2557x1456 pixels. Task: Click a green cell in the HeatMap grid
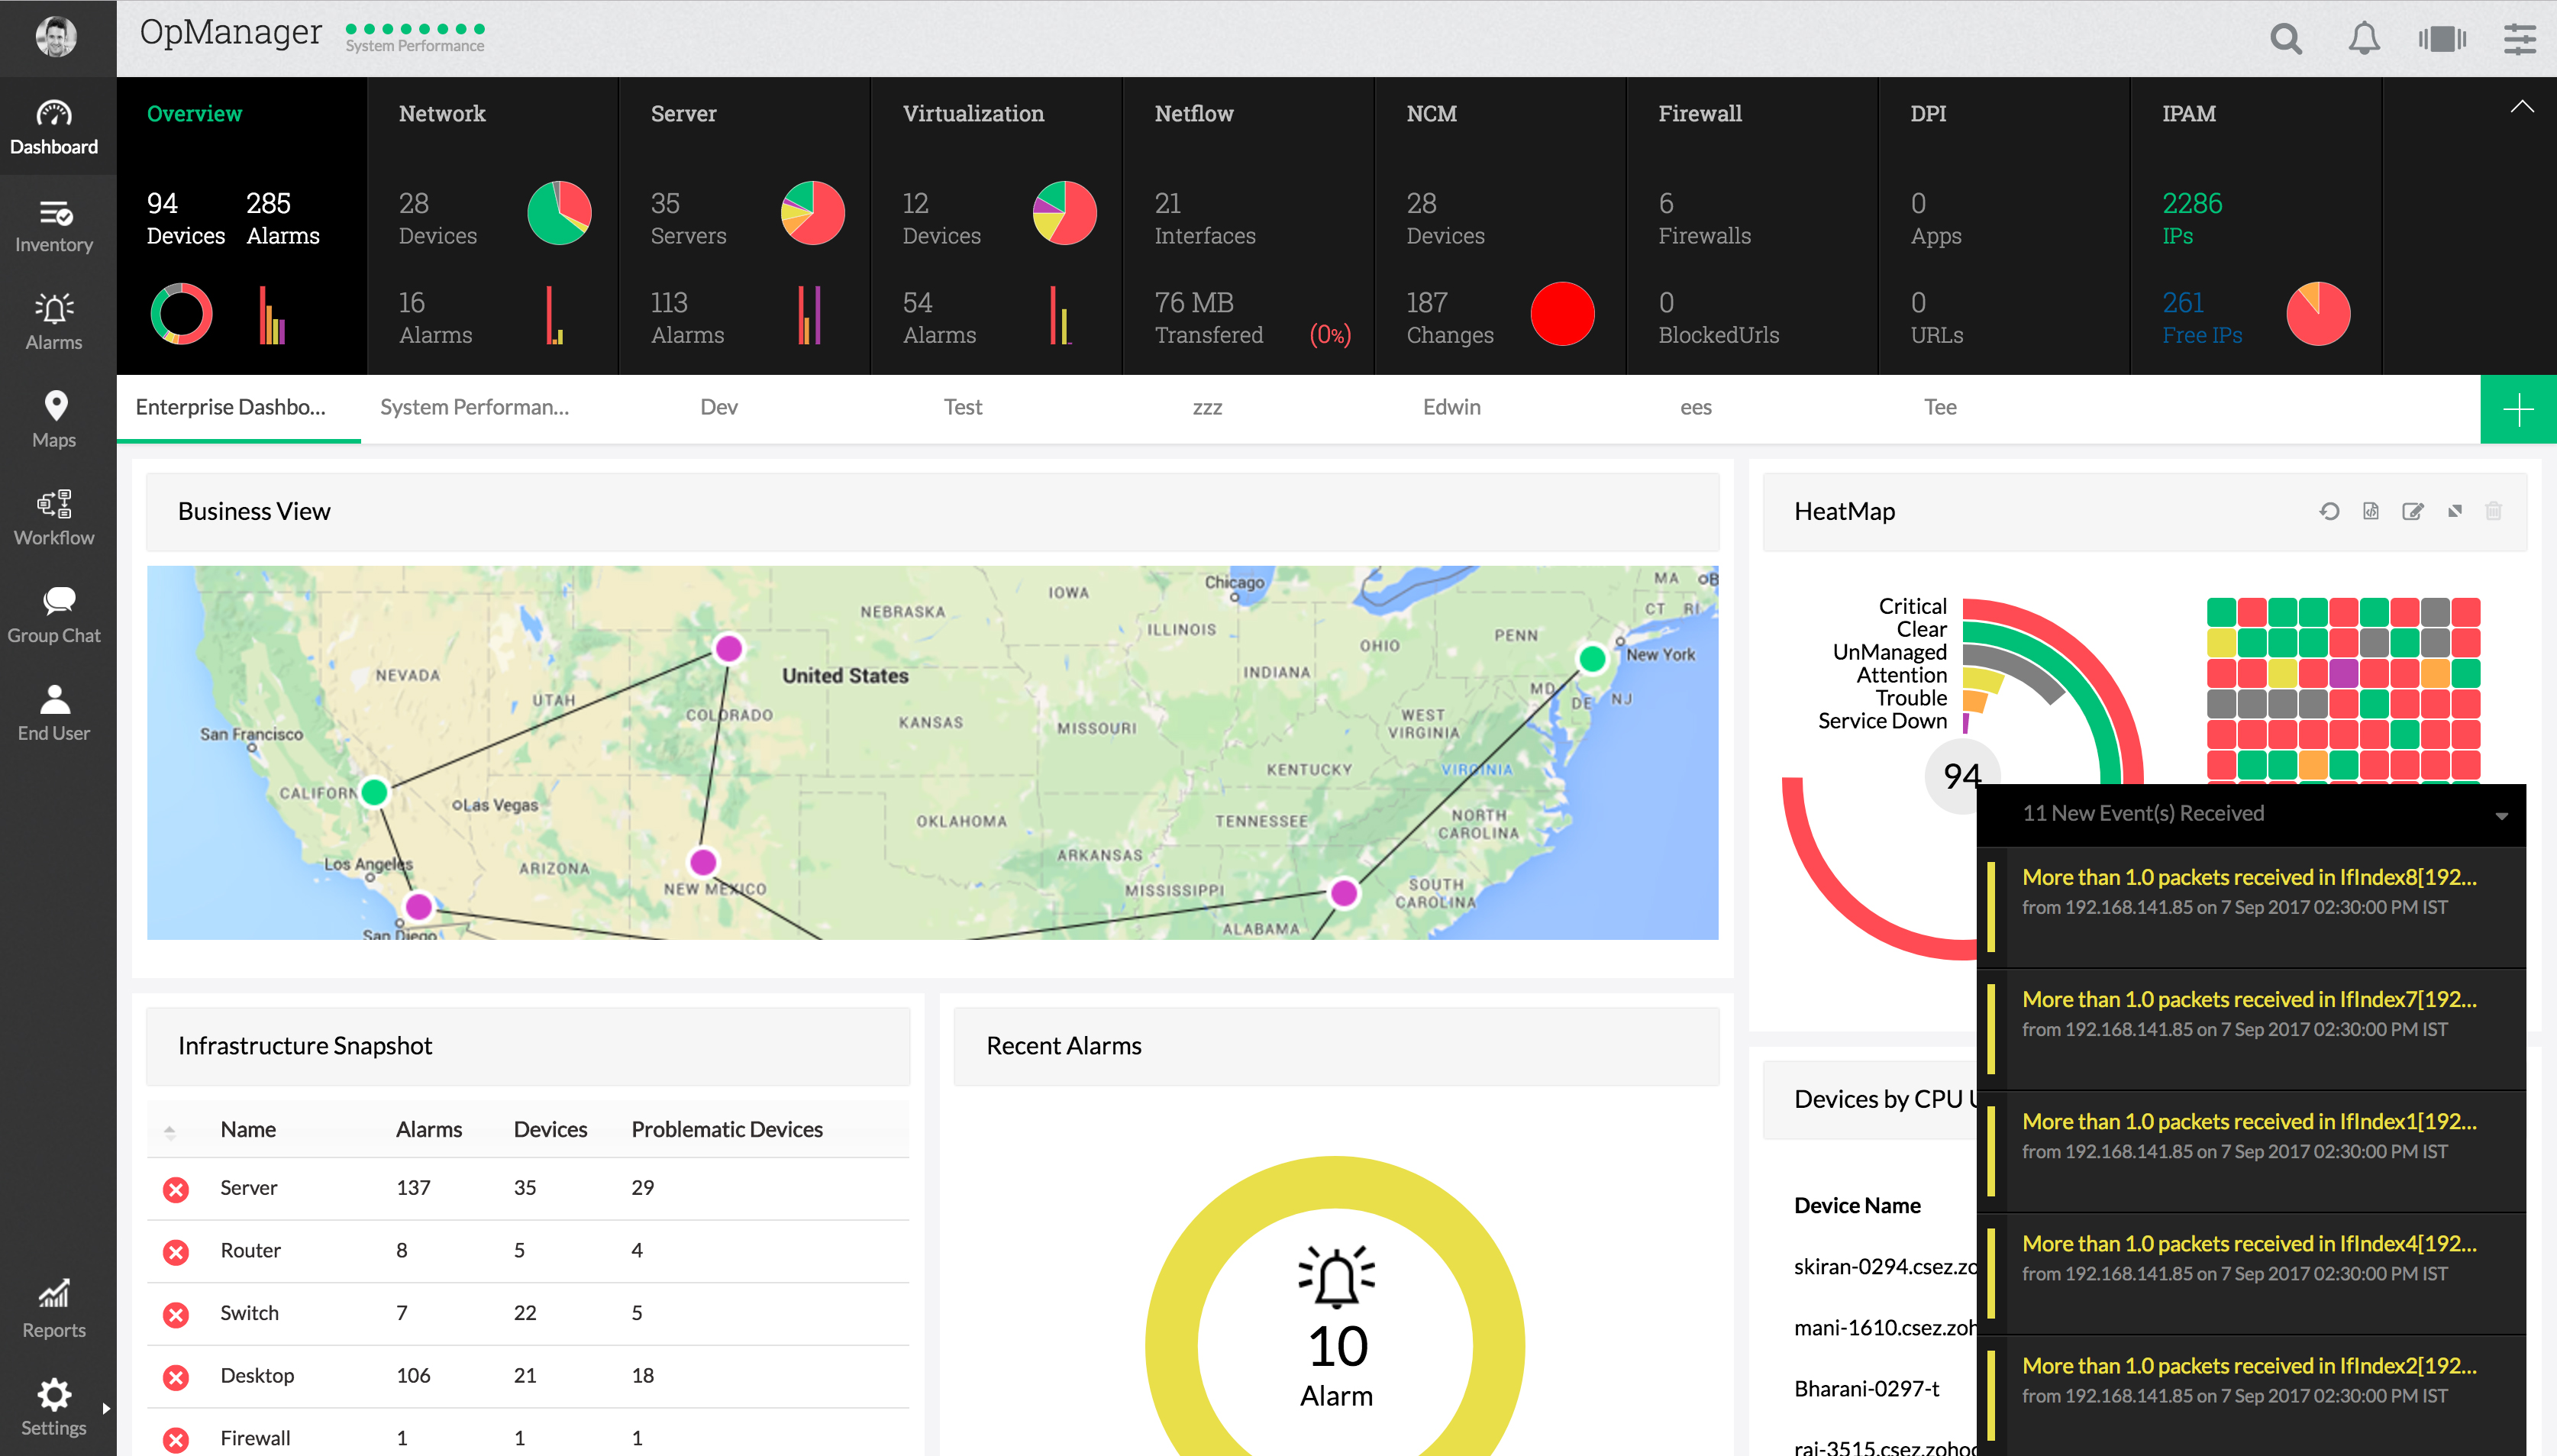pyautogui.click(x=2220, y=611)
